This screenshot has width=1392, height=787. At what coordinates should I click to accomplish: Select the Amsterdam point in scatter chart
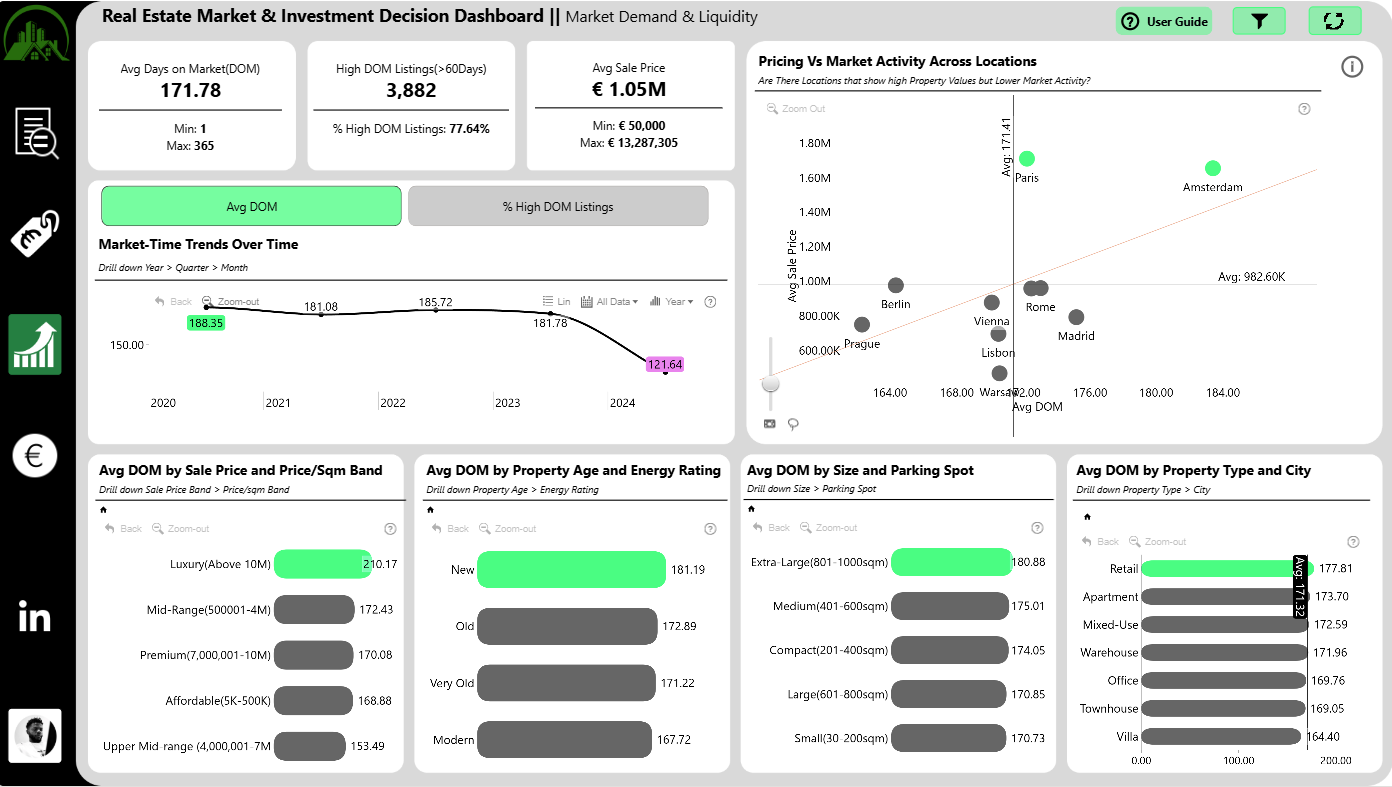point(1213,168)
